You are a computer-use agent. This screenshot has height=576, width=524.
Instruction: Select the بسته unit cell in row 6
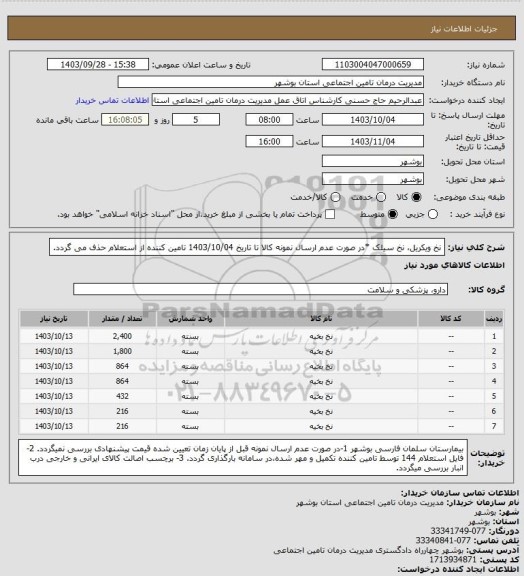pos(190,411)
